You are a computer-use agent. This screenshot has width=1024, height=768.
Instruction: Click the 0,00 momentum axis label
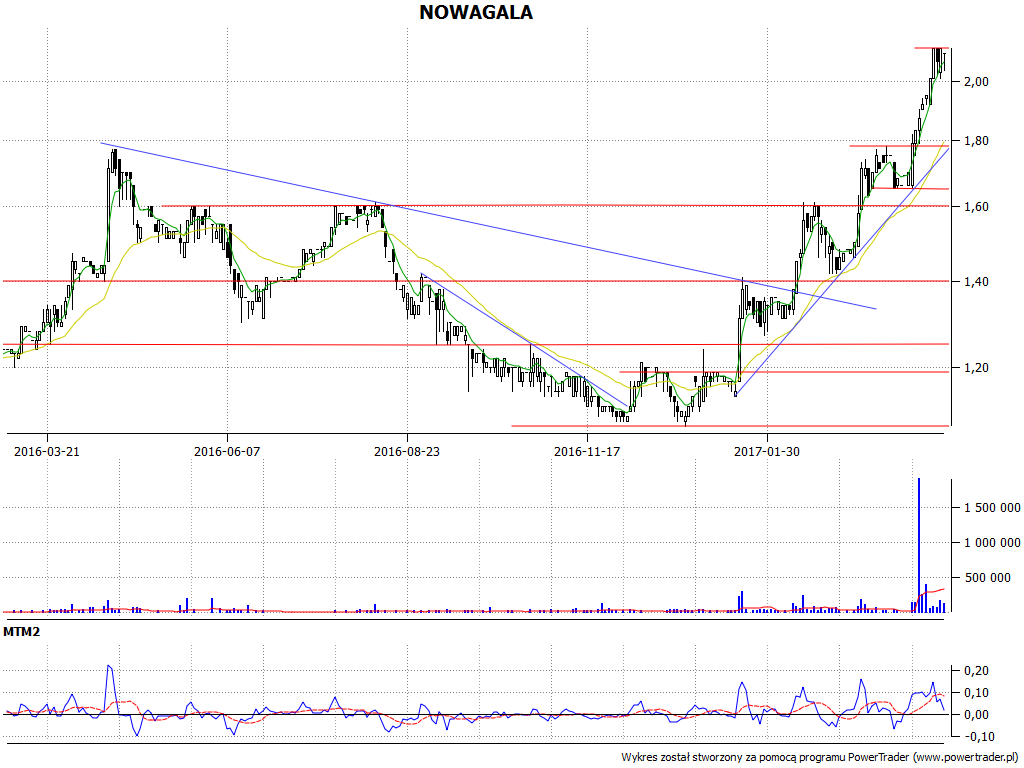click(976, 715)
